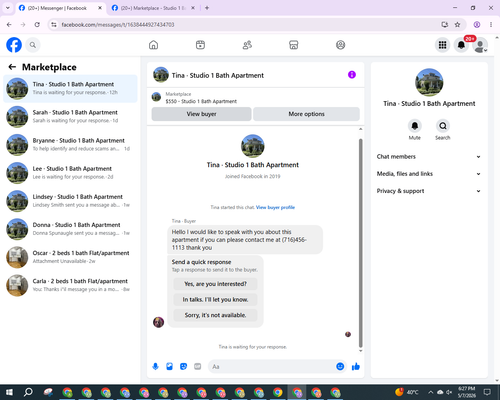Go back with the browser back arrow
Screen dimensions: 500x400
point(9,25)
